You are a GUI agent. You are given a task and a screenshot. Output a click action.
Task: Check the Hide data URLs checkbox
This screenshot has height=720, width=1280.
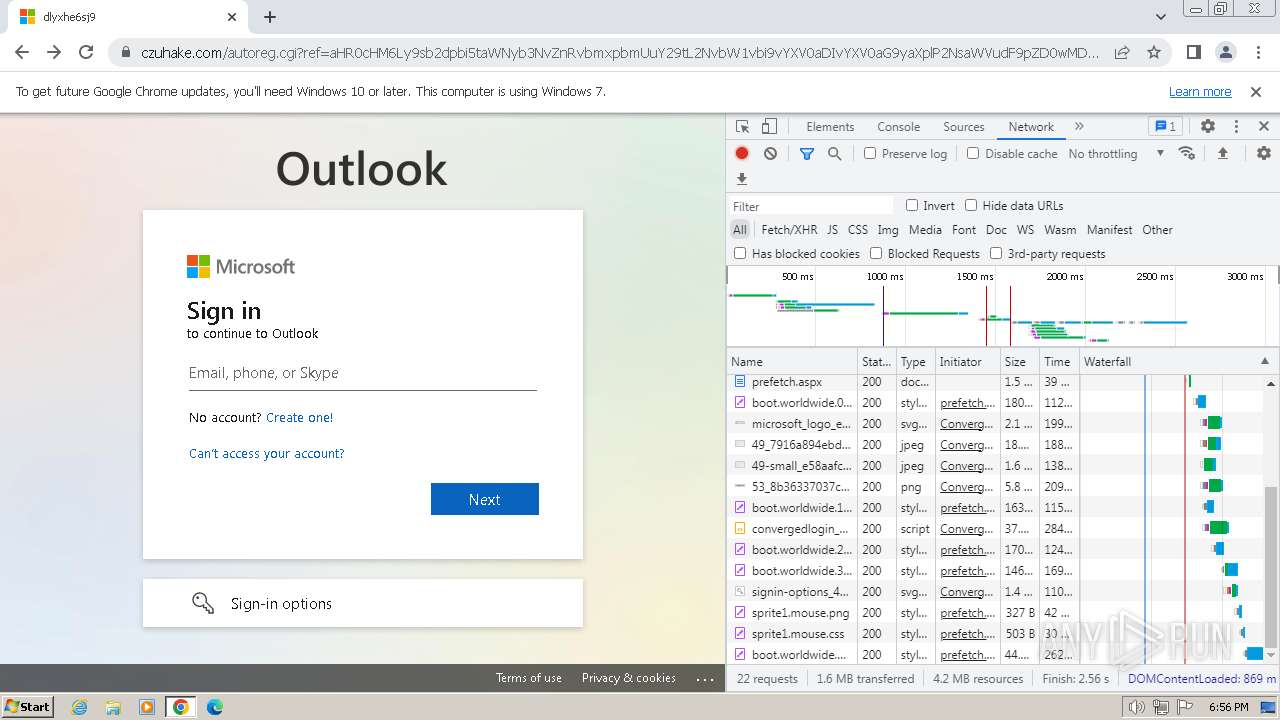tap(971, 205)
